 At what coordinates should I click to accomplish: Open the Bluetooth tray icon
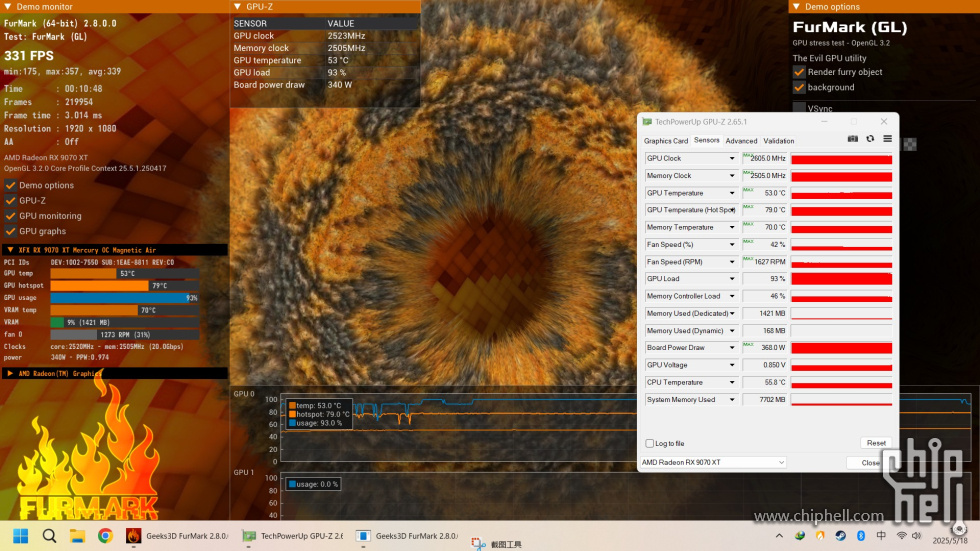pos(861,536)
